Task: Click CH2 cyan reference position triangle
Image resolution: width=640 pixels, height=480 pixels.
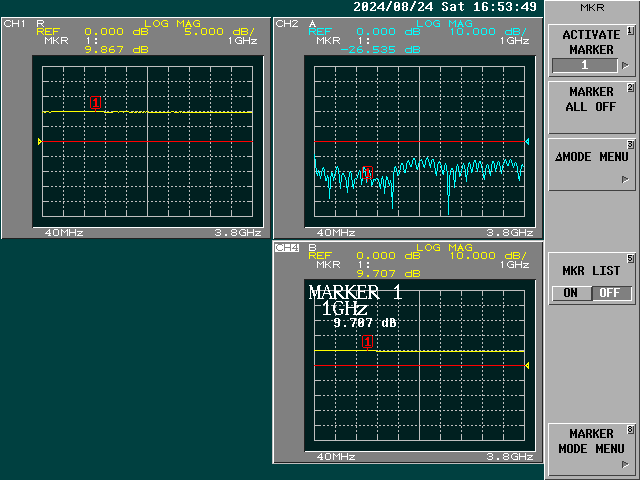Action: [x=527, y=142]
